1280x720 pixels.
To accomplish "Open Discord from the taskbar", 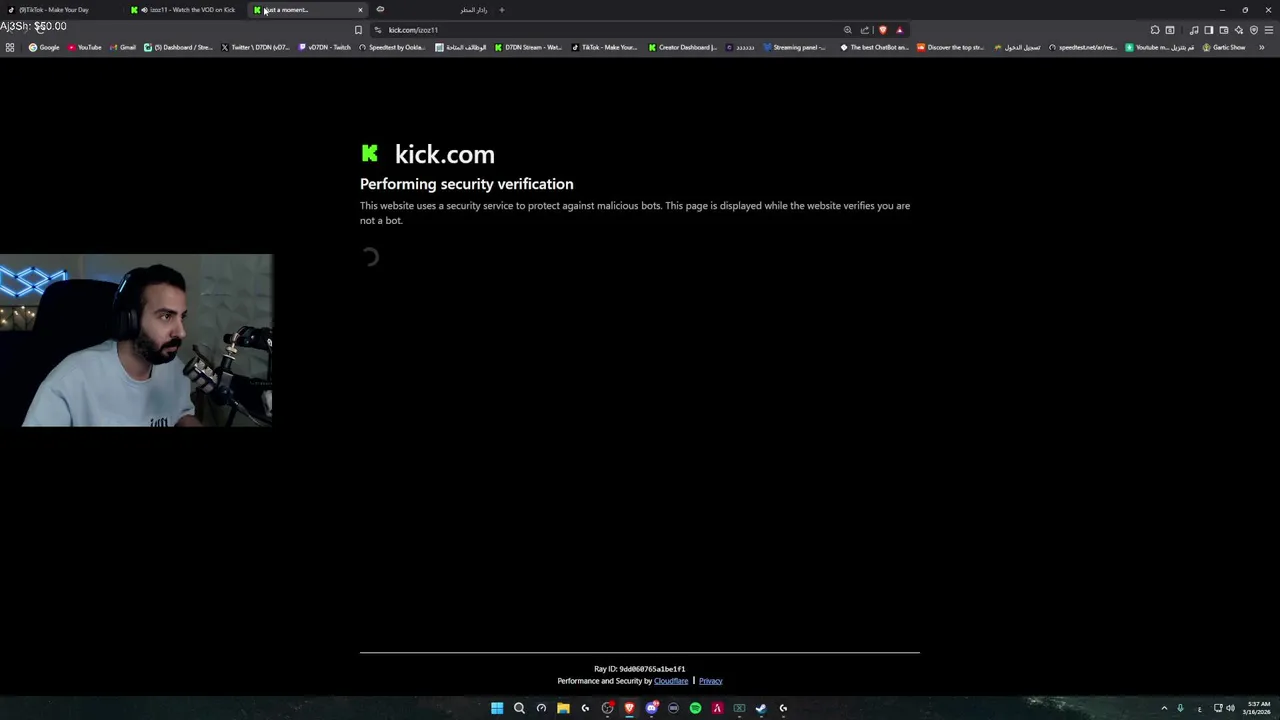I will pyautogui.click(x=651, y=708).
